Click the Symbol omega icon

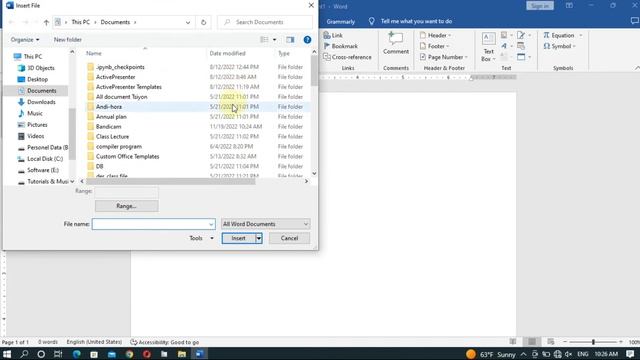point(547,46)
